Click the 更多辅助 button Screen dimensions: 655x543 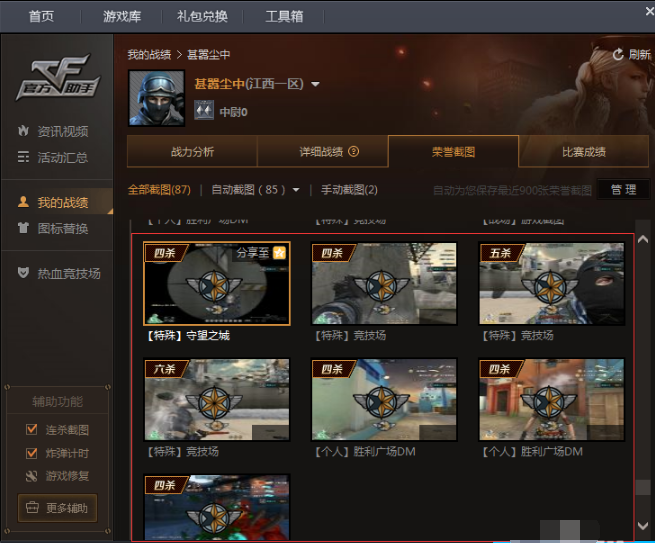pos(57,508)
